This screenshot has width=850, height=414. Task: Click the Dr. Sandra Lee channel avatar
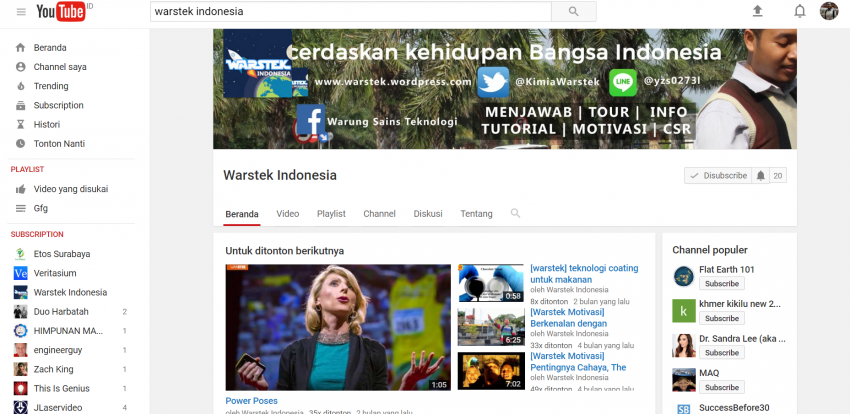(684, 345)
